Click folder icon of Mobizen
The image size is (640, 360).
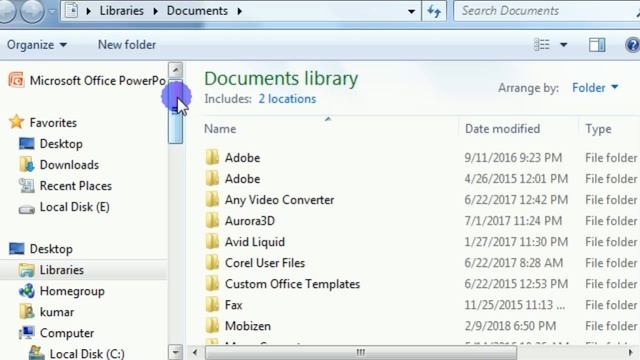(212, 326)
